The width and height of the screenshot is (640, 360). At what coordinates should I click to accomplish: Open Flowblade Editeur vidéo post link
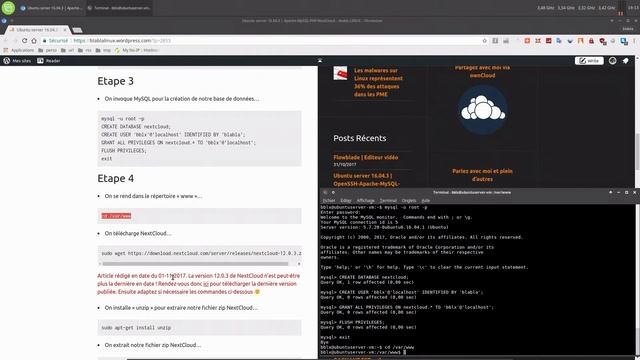[365, 157]
